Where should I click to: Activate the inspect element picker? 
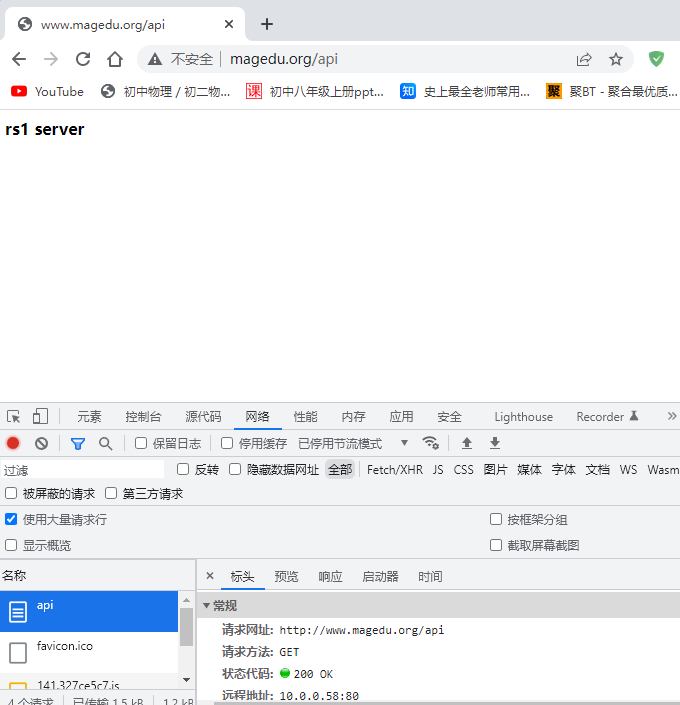click(x=13, y=416)
